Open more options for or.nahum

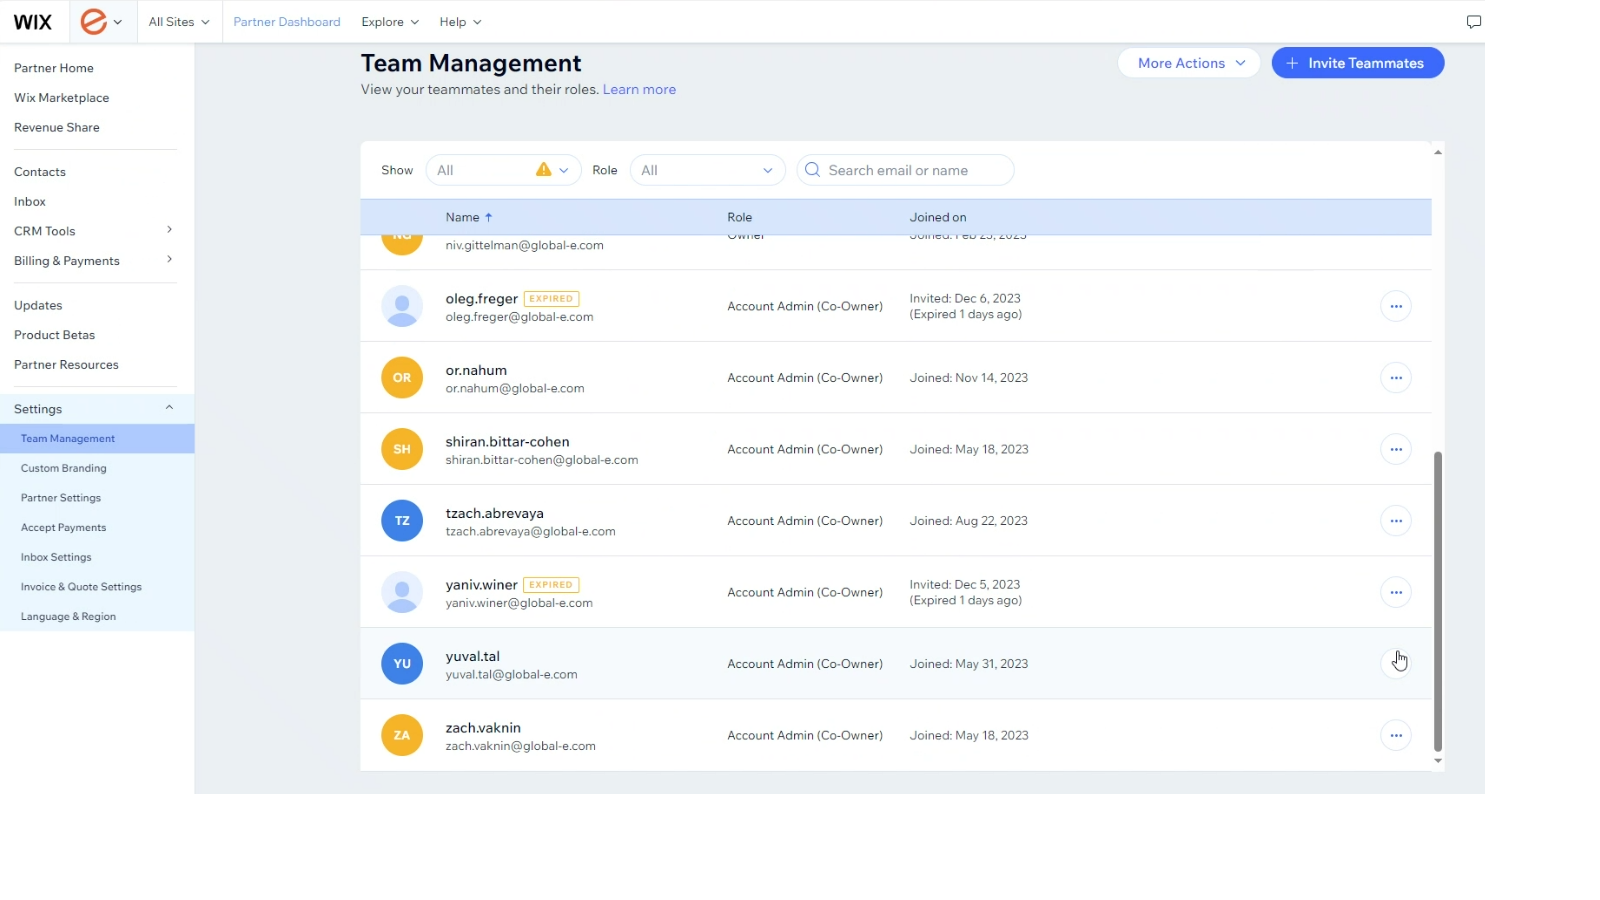point(1395,378)
